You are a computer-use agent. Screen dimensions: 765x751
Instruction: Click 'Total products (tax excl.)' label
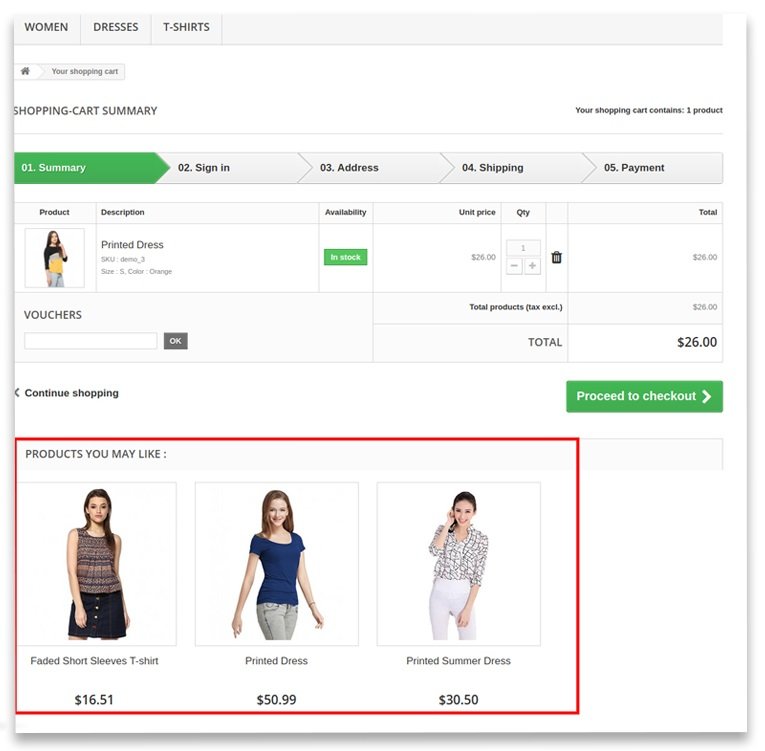[x=516, y=307]
